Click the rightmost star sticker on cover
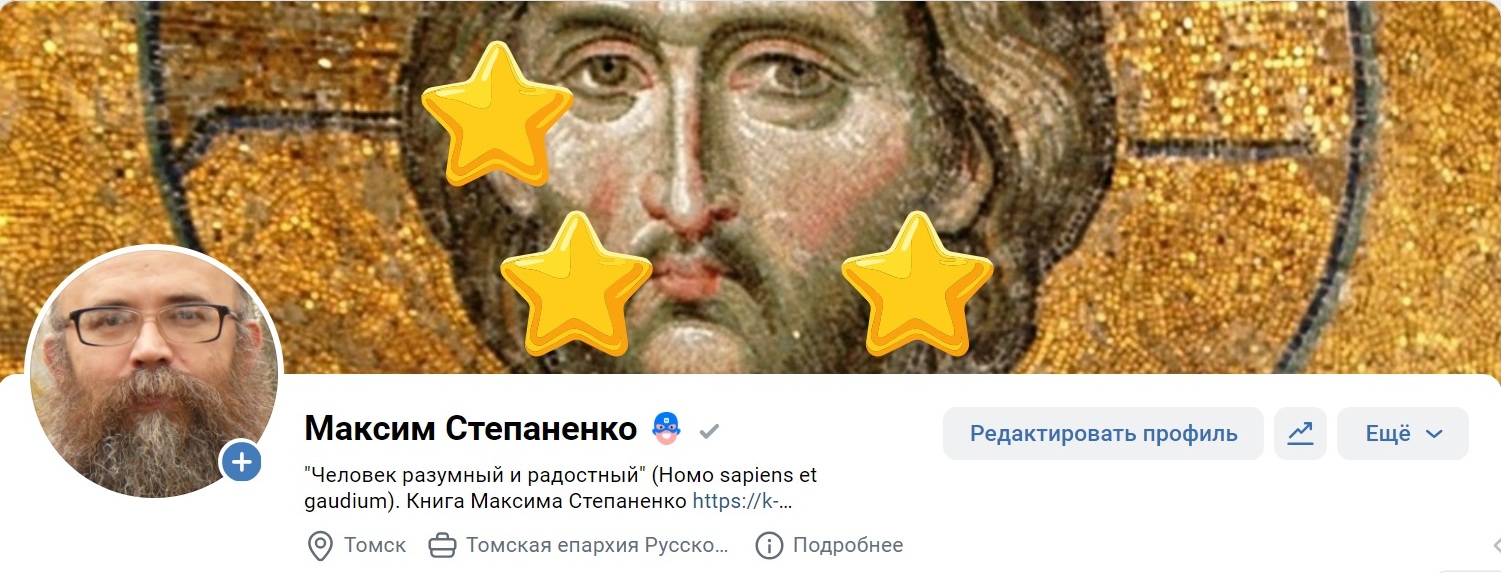Viewport: 1501px width, 573px height. click(917, 283)
